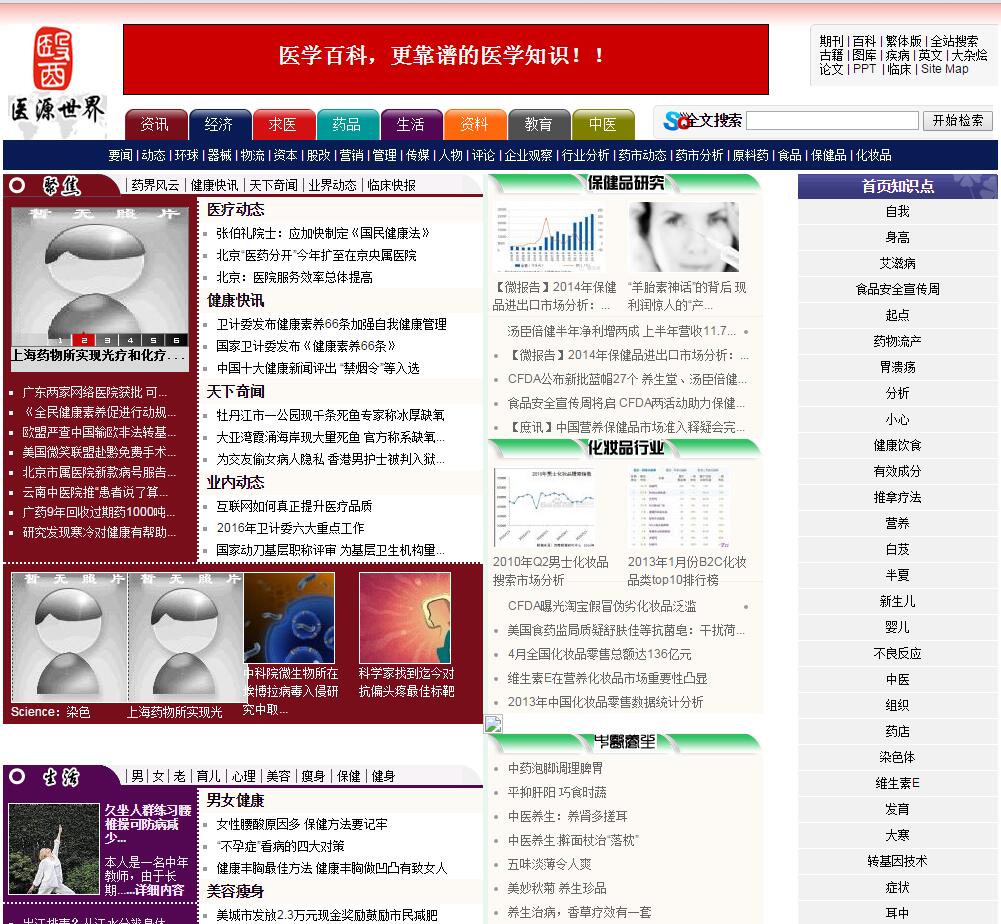Open 育儿 in the 生活 section menu
The height and width of the screenshot is (924, 1001).
208,776
